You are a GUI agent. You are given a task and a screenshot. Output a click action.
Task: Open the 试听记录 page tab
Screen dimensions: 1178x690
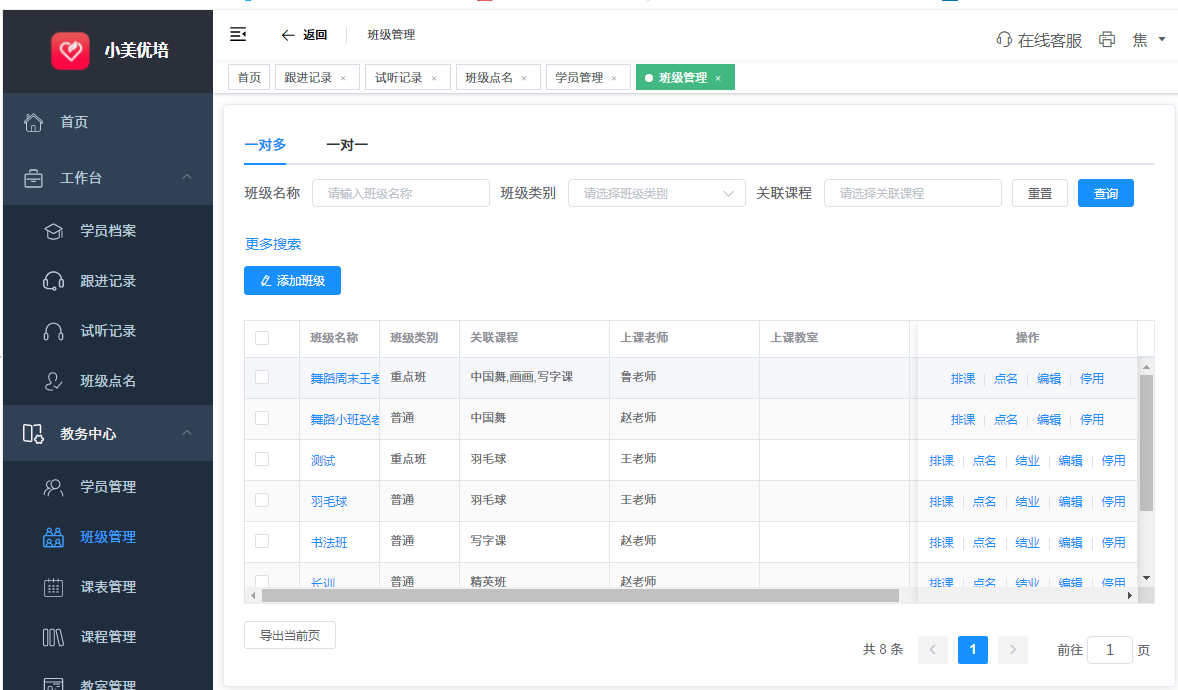pyautogui.click(x=399, y=78)
